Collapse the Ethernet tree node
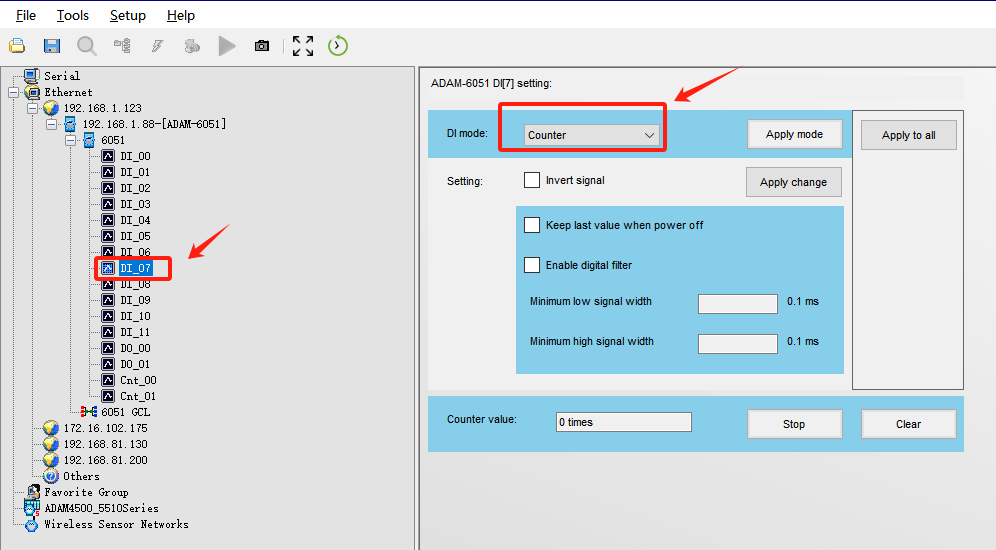Viewport: 996px width, 550px height. (14, 92)
